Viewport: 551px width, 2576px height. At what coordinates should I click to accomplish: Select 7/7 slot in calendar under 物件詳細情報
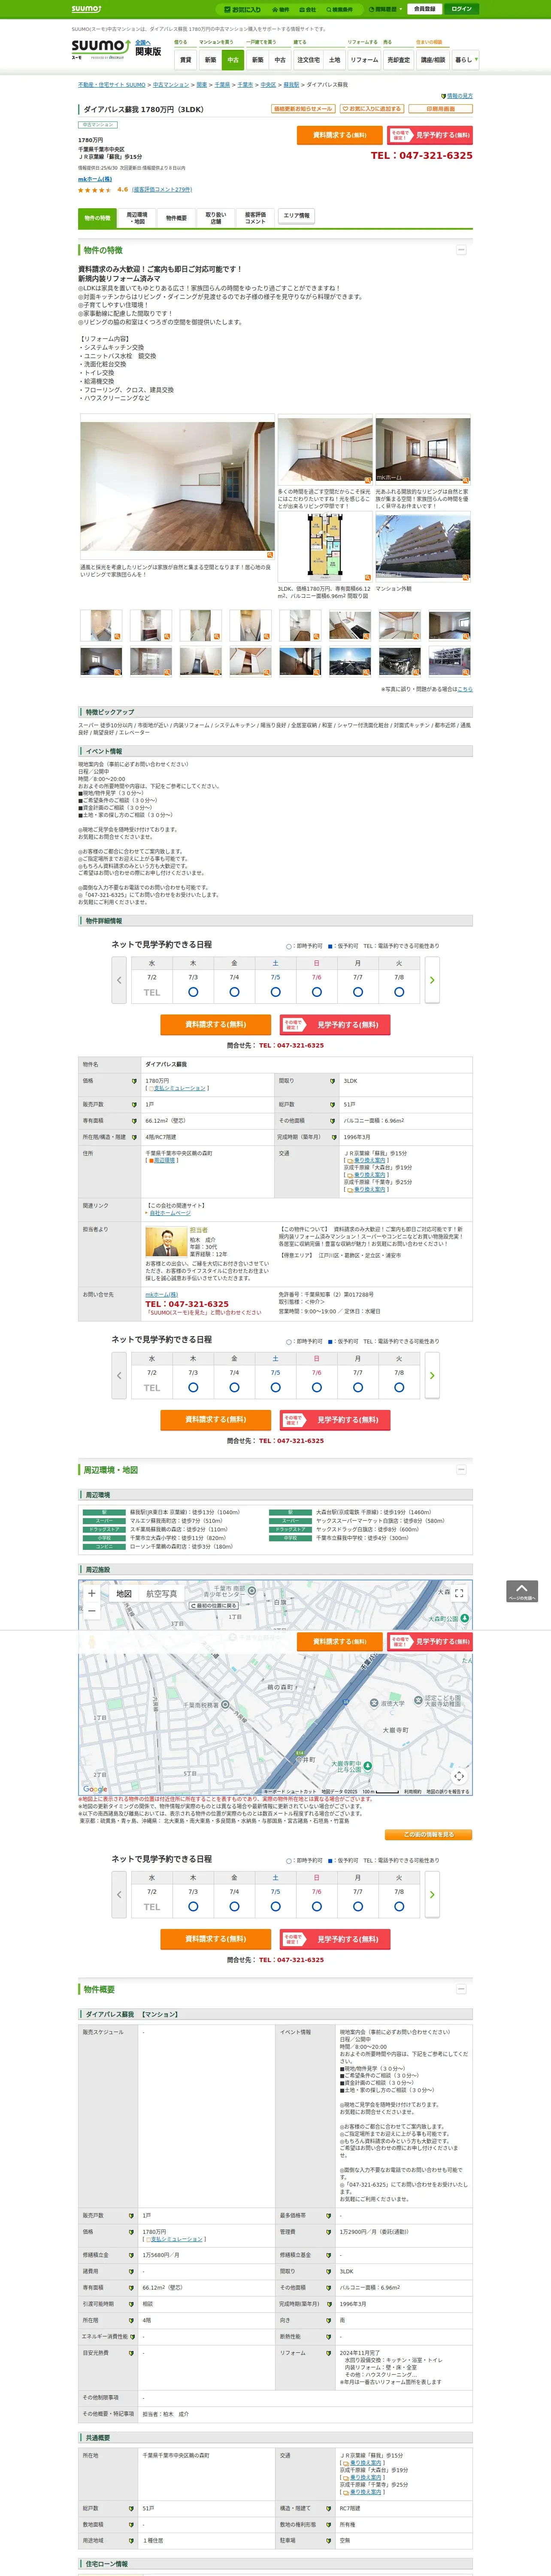(x=357, y=992)
